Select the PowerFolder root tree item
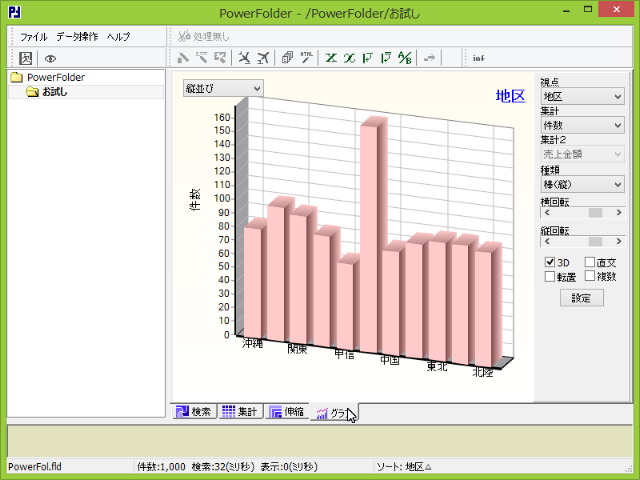Screen dimensions: 640x480 click(56, 77)
